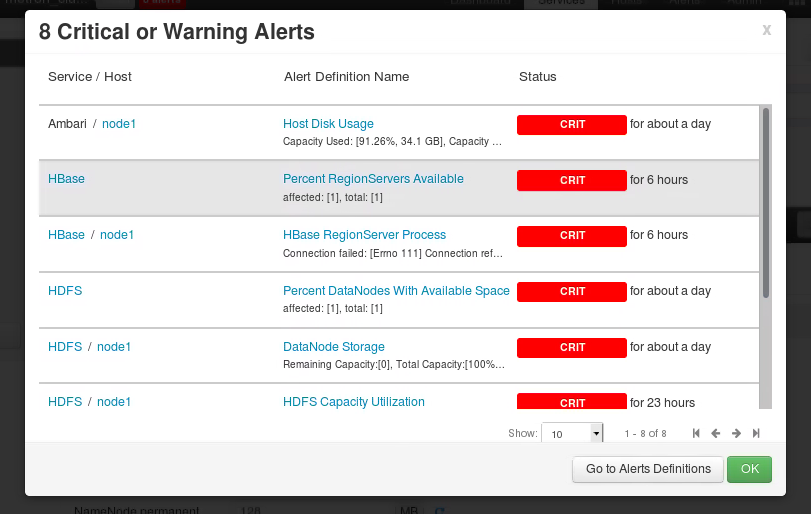Open HBase service link in second row
The height and width of the screenshot is (514, 811).
(x=66, y=179)
